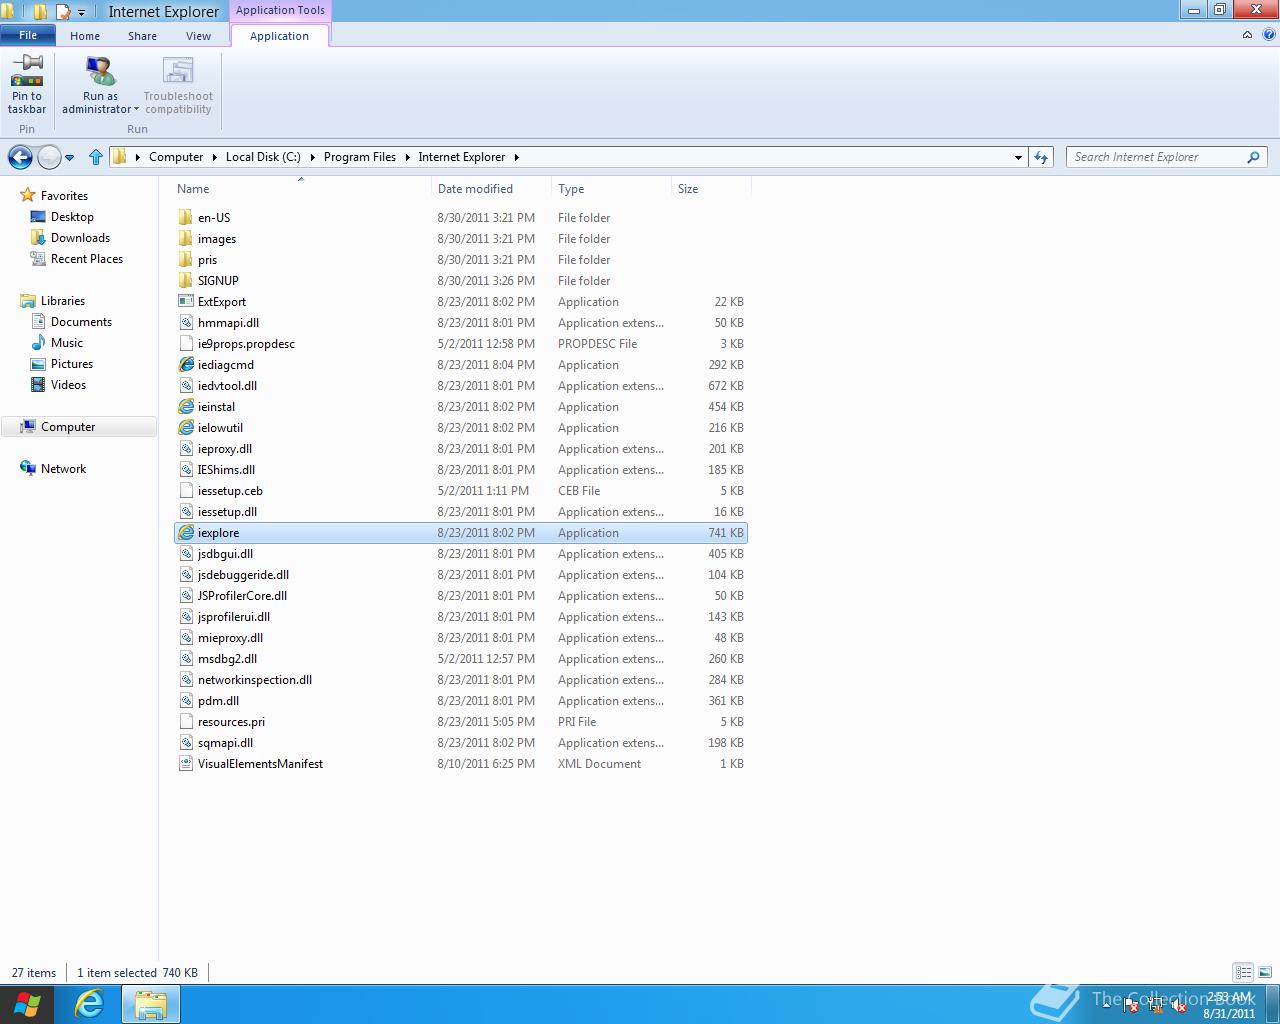1280x1024 pixels.
Task: Collapse the ribbon with the chevron
Action: 1247,35
